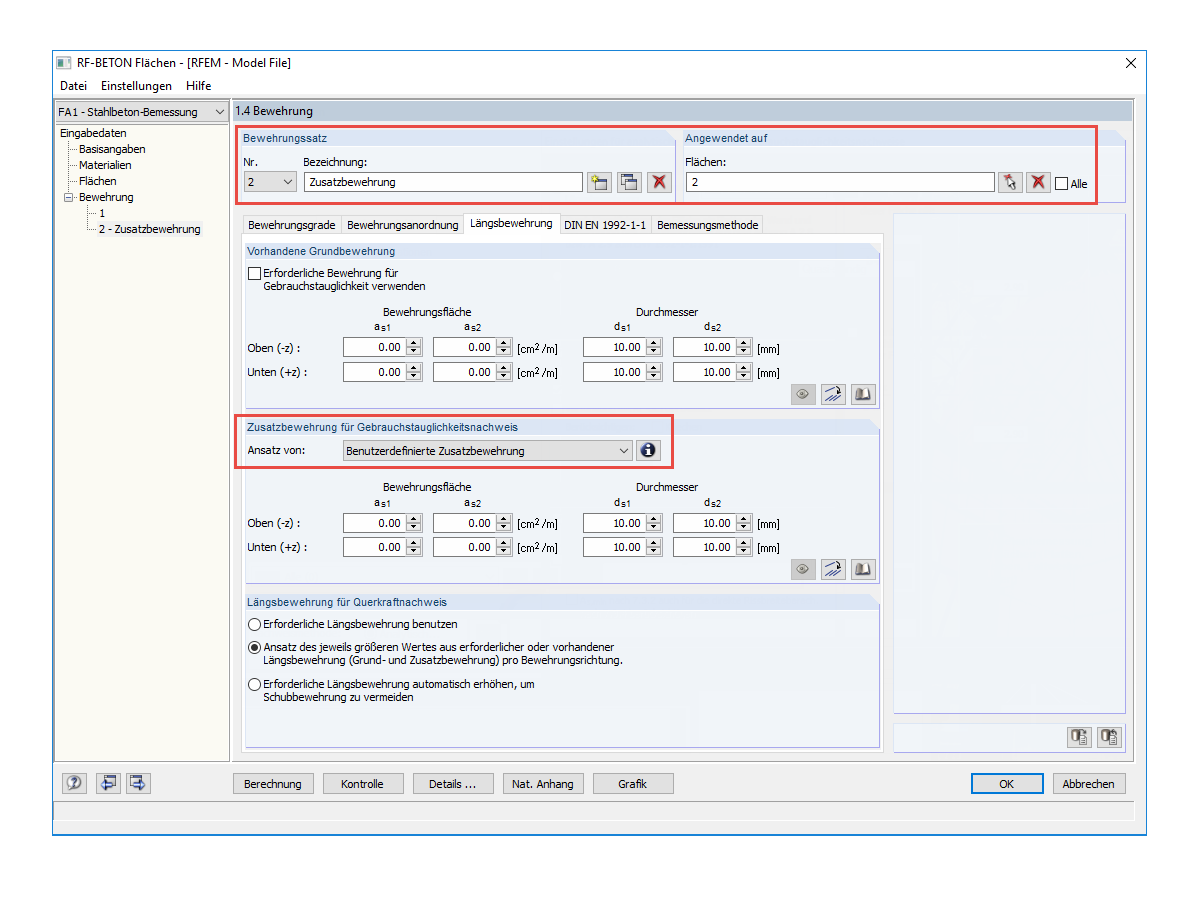Viewport: 1200px width, 900px height.
Task: Clear the Flächen list red X icon
Action: pos(1039,182)
